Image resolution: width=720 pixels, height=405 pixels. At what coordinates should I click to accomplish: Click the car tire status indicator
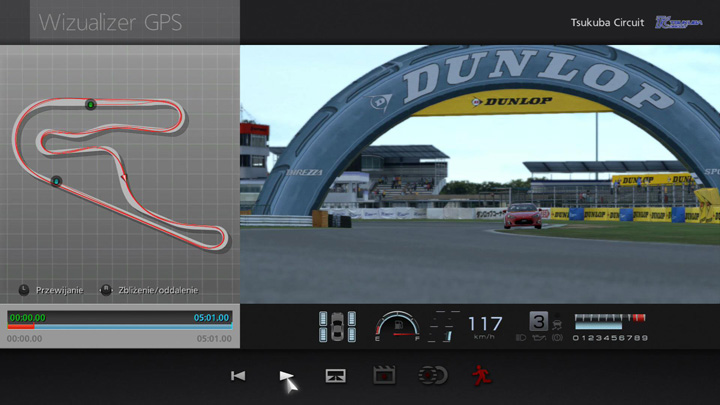[x=337, y=326]
